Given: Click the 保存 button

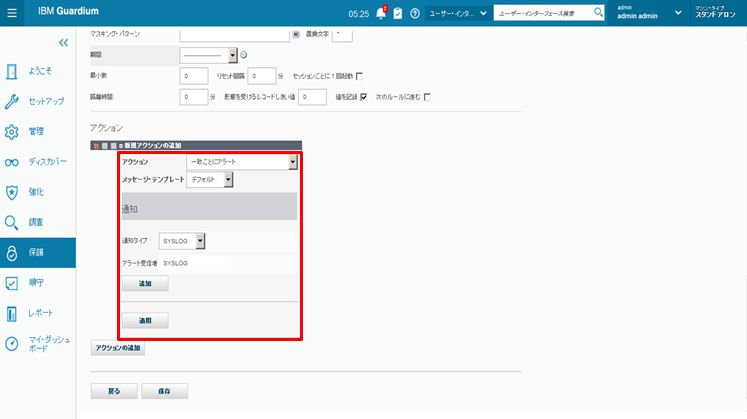Looking at the screenshot, I should click(x=164, y=391).
